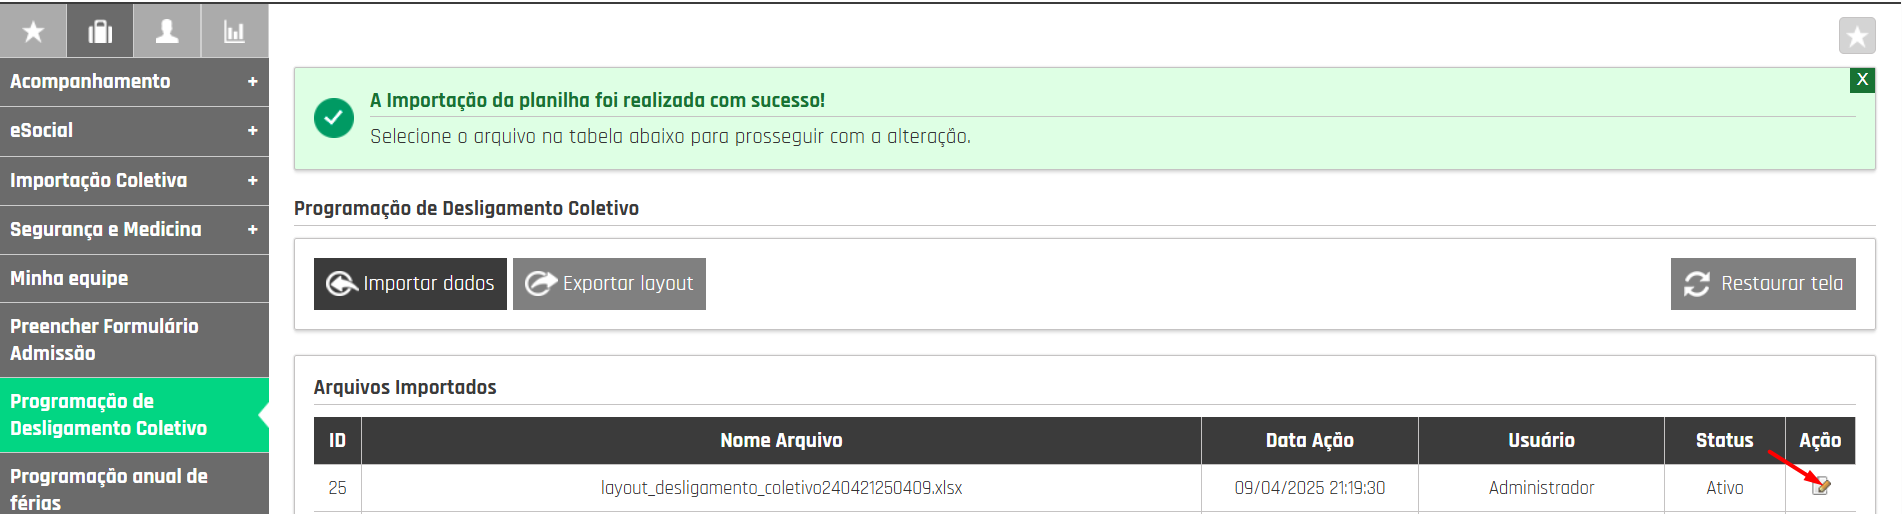1902x514 pixels.
Task: Open the favorites star tab in sidebar
Action: [x=33, y=31]
